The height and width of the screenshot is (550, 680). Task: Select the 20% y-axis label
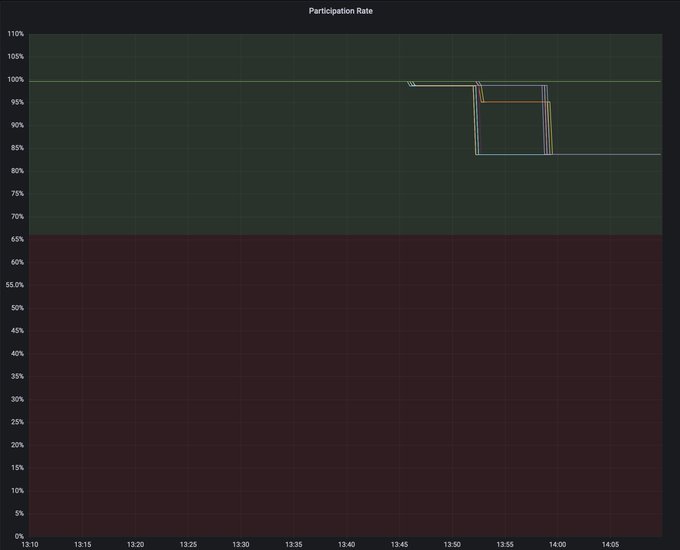point(17,445)
